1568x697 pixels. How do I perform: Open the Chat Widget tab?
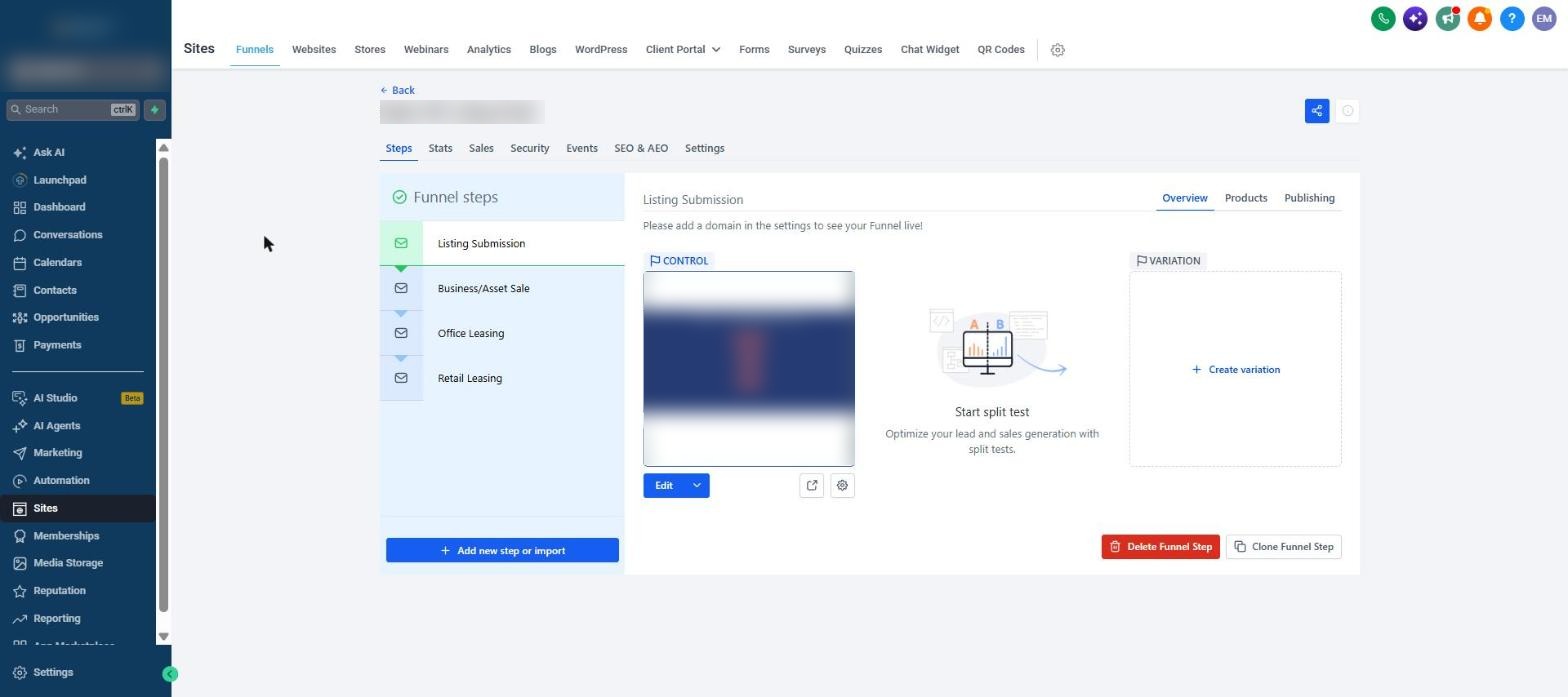click(x=930, y=50)
